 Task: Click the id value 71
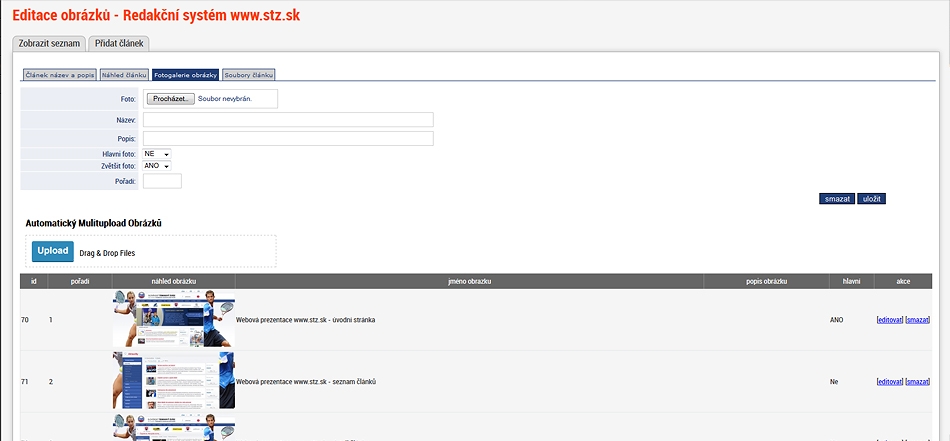point(25,382)
